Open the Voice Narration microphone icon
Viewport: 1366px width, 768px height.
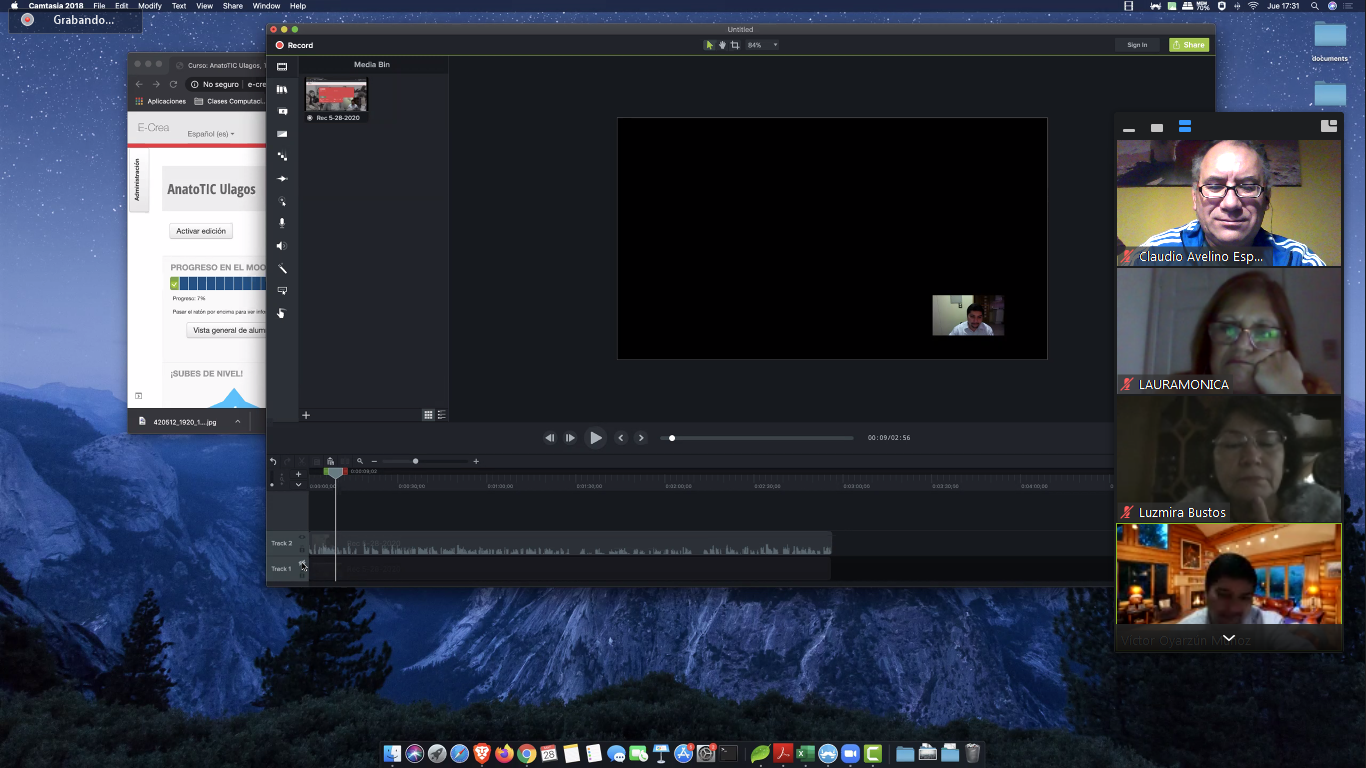point(282,223)
